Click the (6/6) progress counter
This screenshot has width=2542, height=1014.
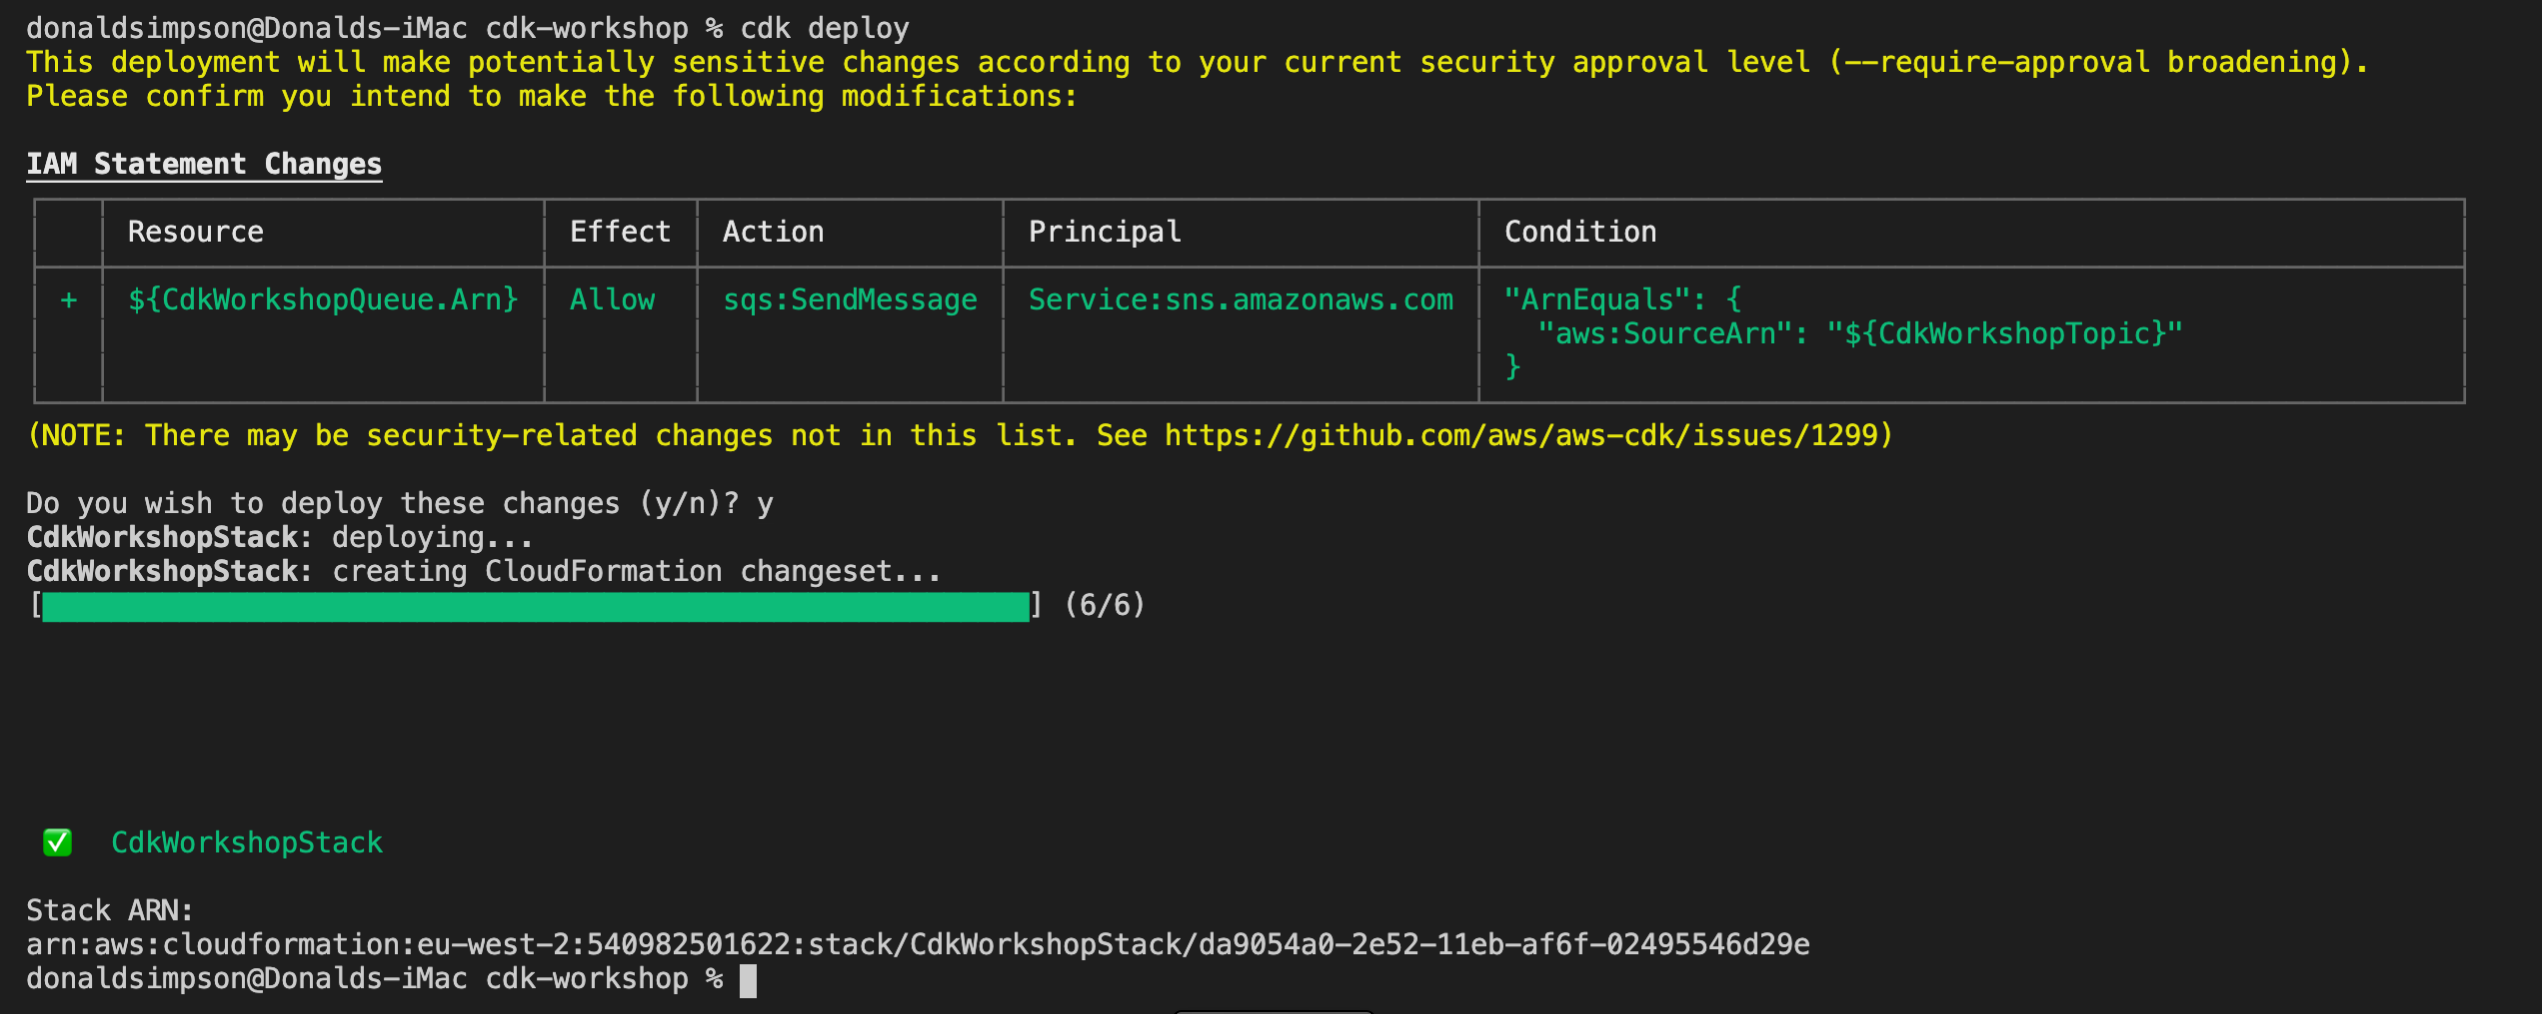tap(1104, 605)
